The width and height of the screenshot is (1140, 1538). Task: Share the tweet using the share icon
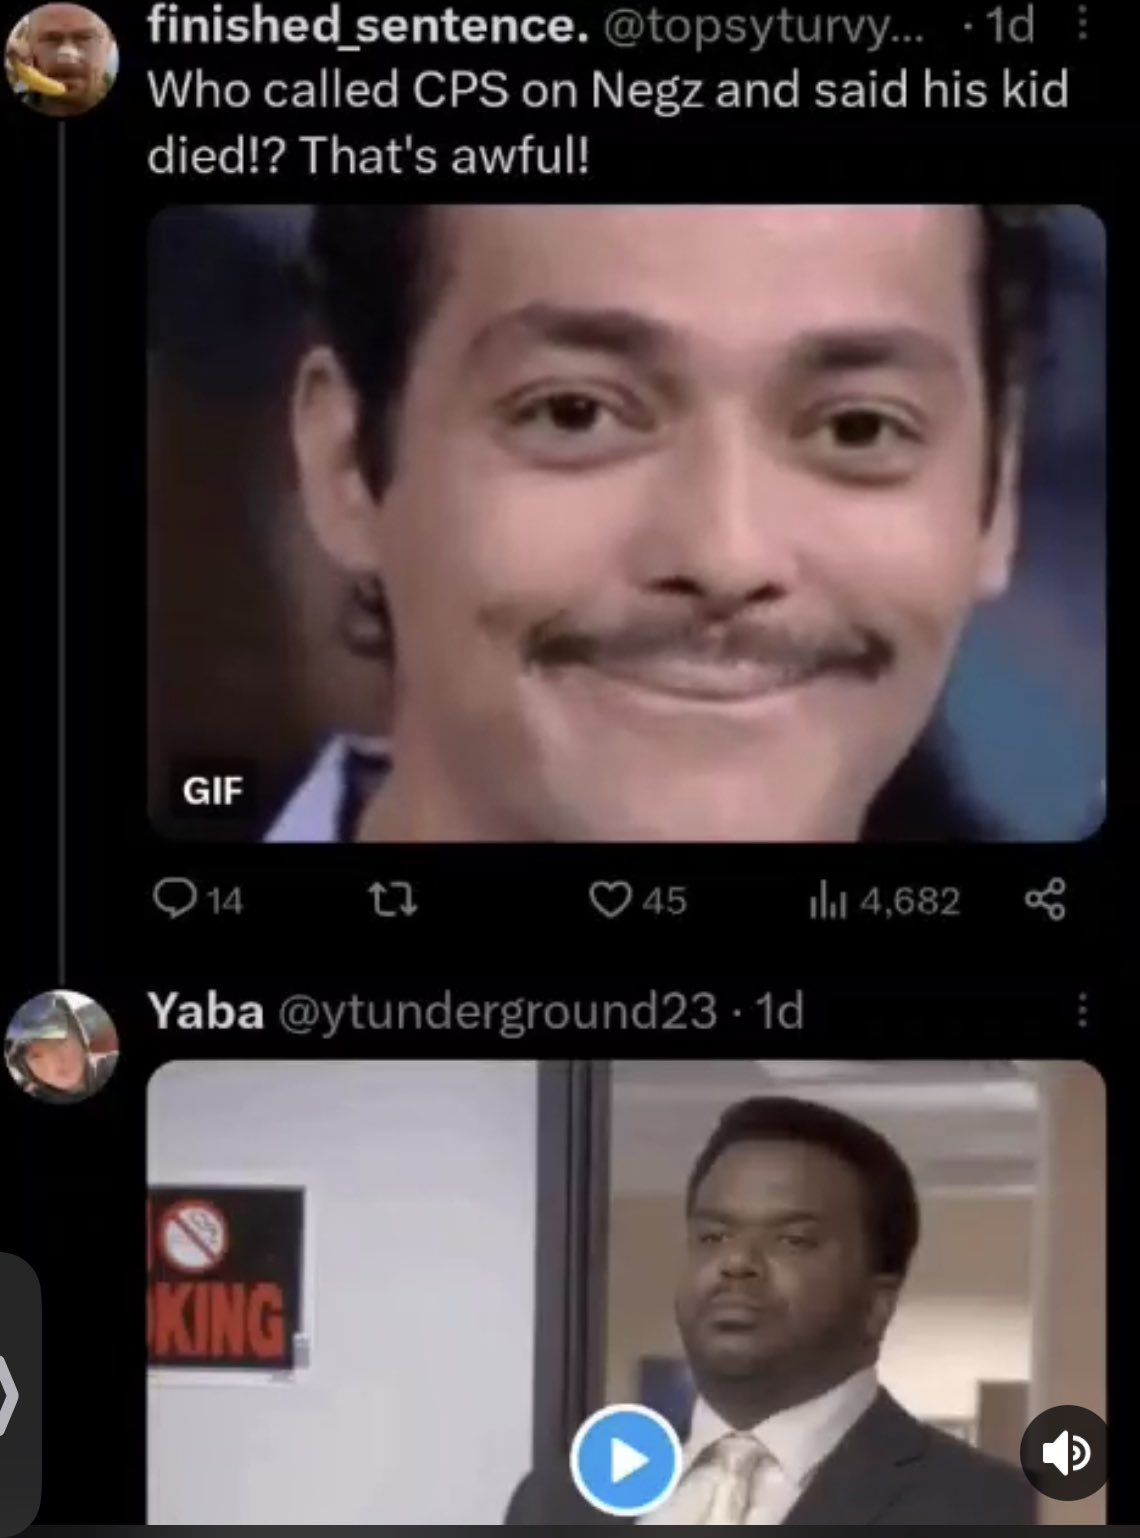1046,900
